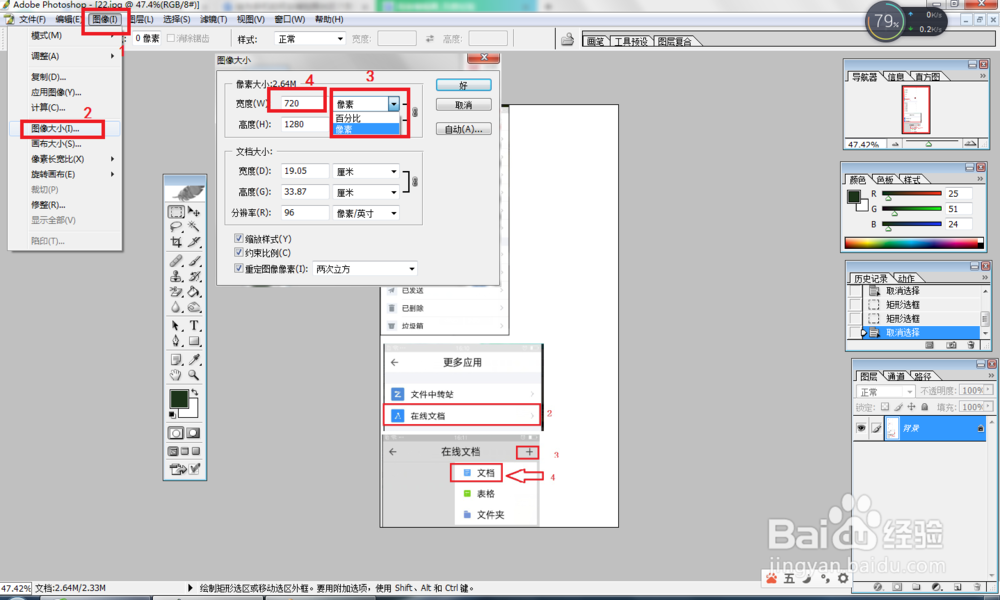
Task: Select the Rectangle shape tool
Action: point(195,340)
